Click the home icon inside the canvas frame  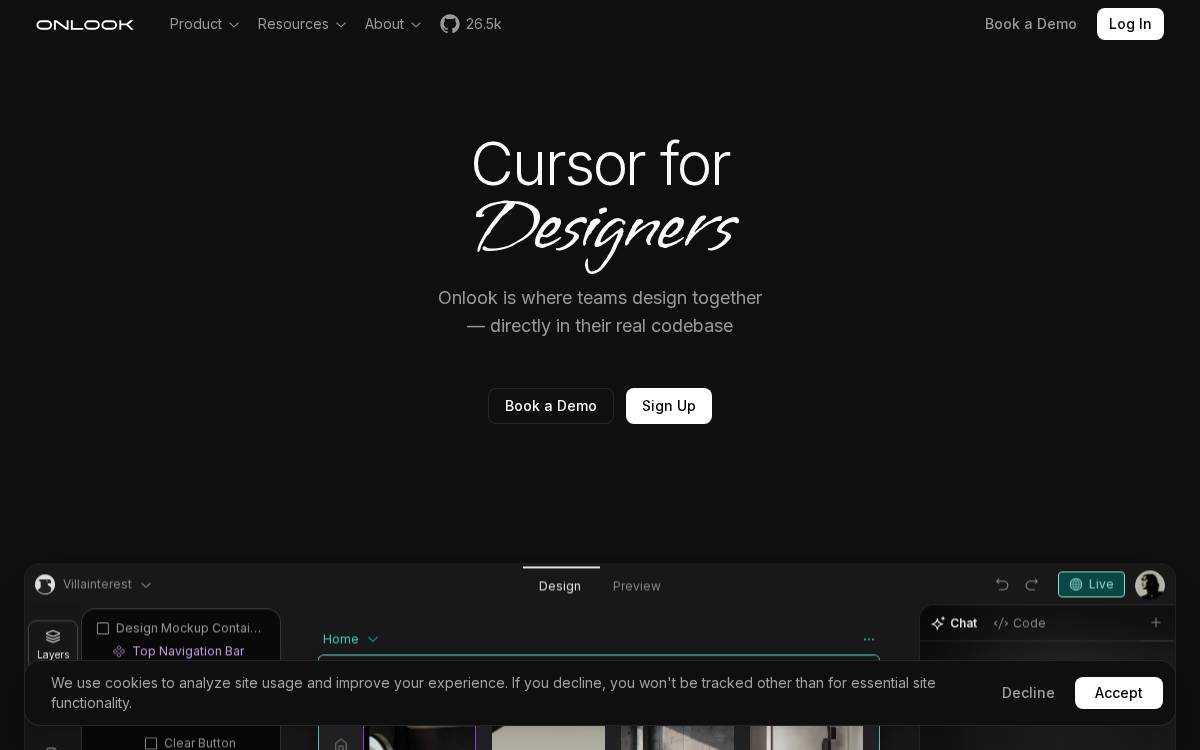pos(341,744)
